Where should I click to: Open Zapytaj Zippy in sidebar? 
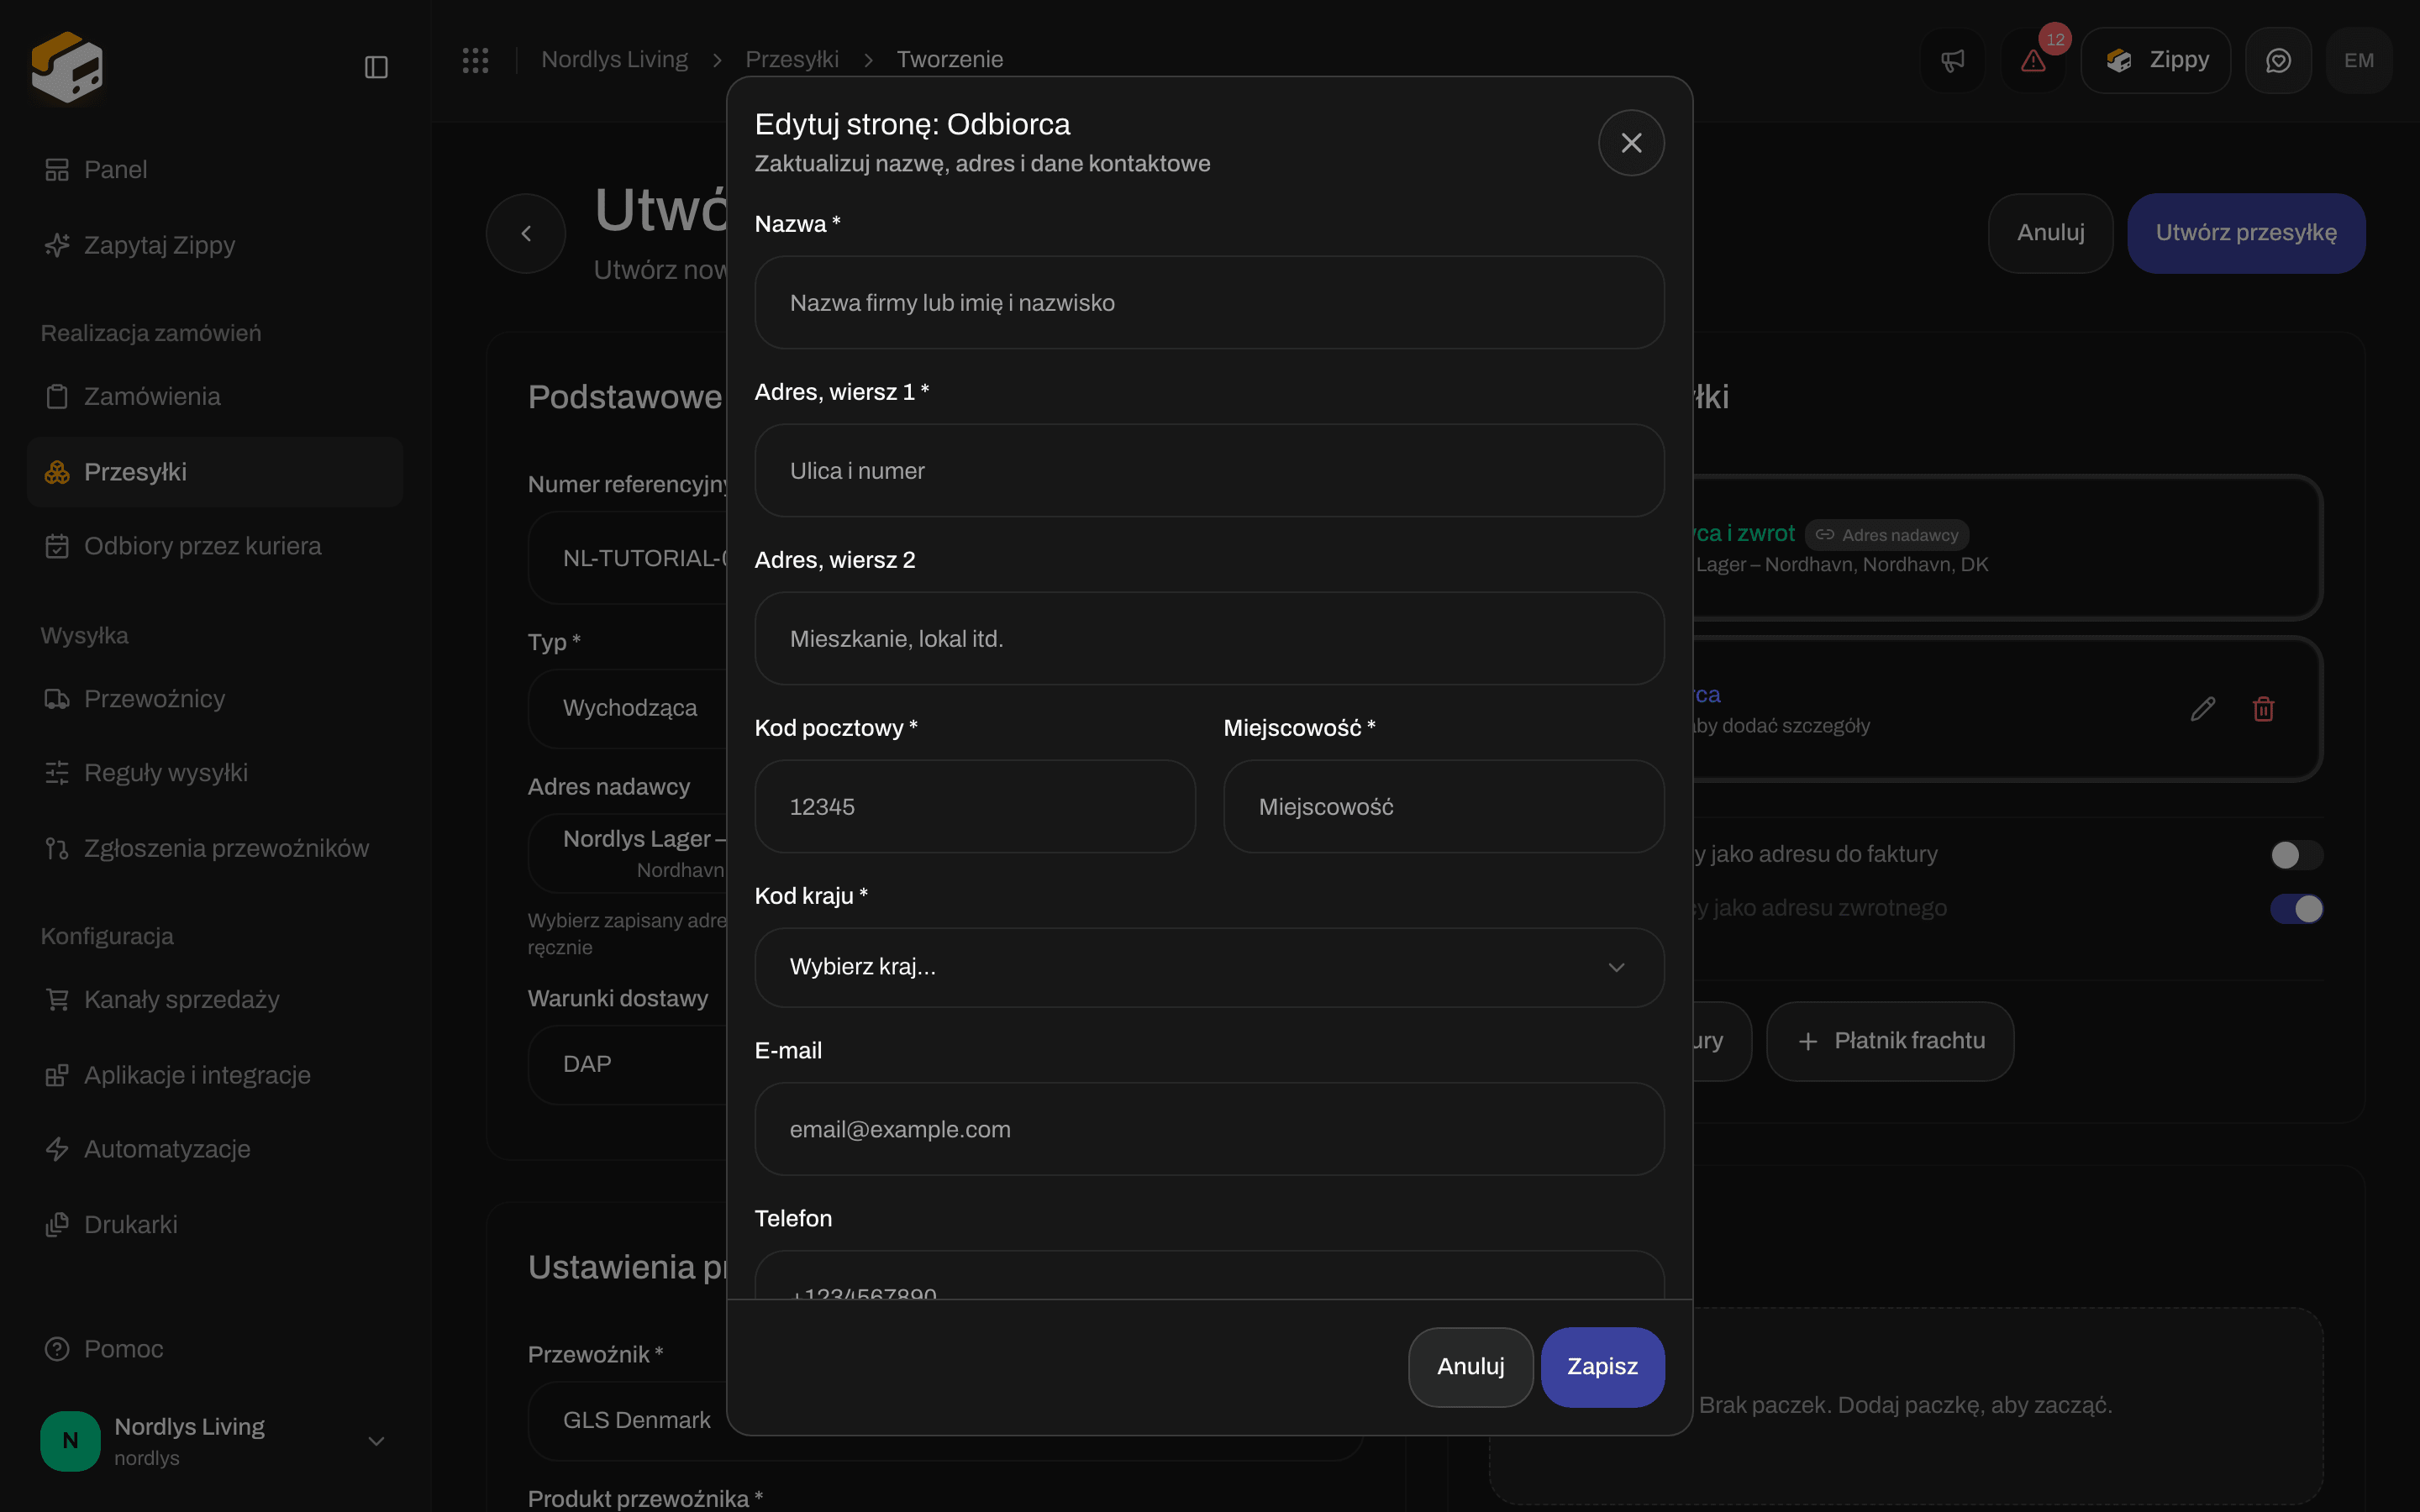215,245
